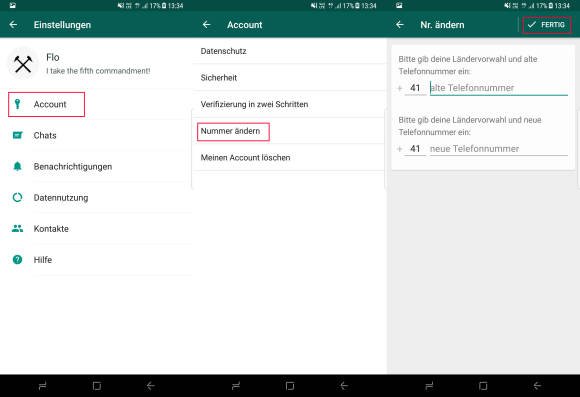Tap recent apps nav icon in Account screen
This screenshot has width=580, height=397.
[x=236, y=386]
